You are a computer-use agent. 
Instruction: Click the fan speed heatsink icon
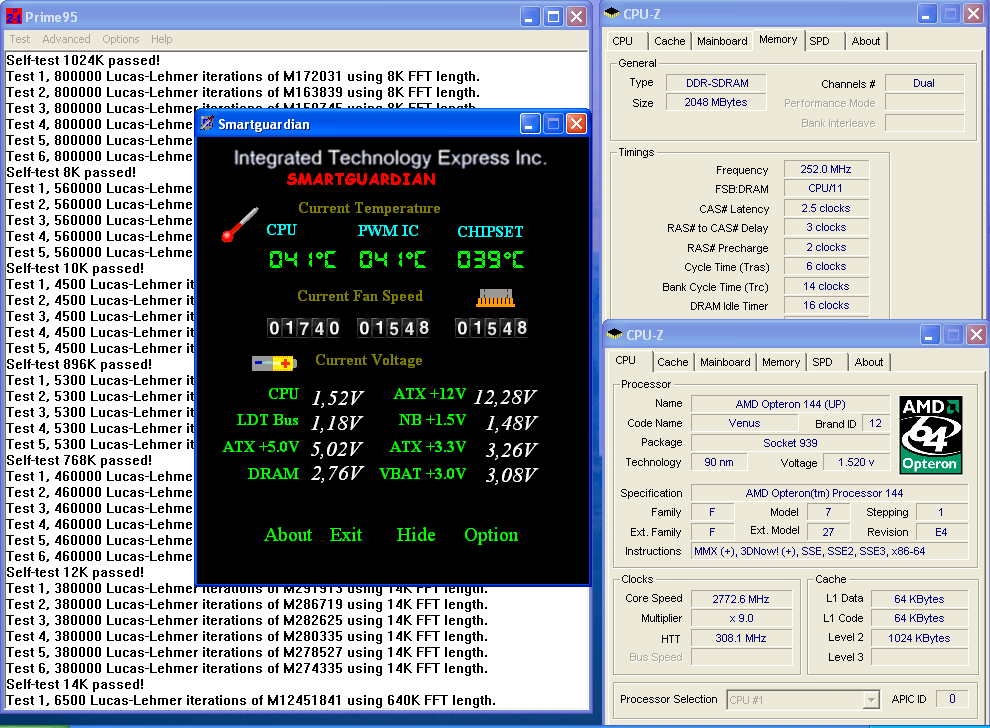(494, 297)
